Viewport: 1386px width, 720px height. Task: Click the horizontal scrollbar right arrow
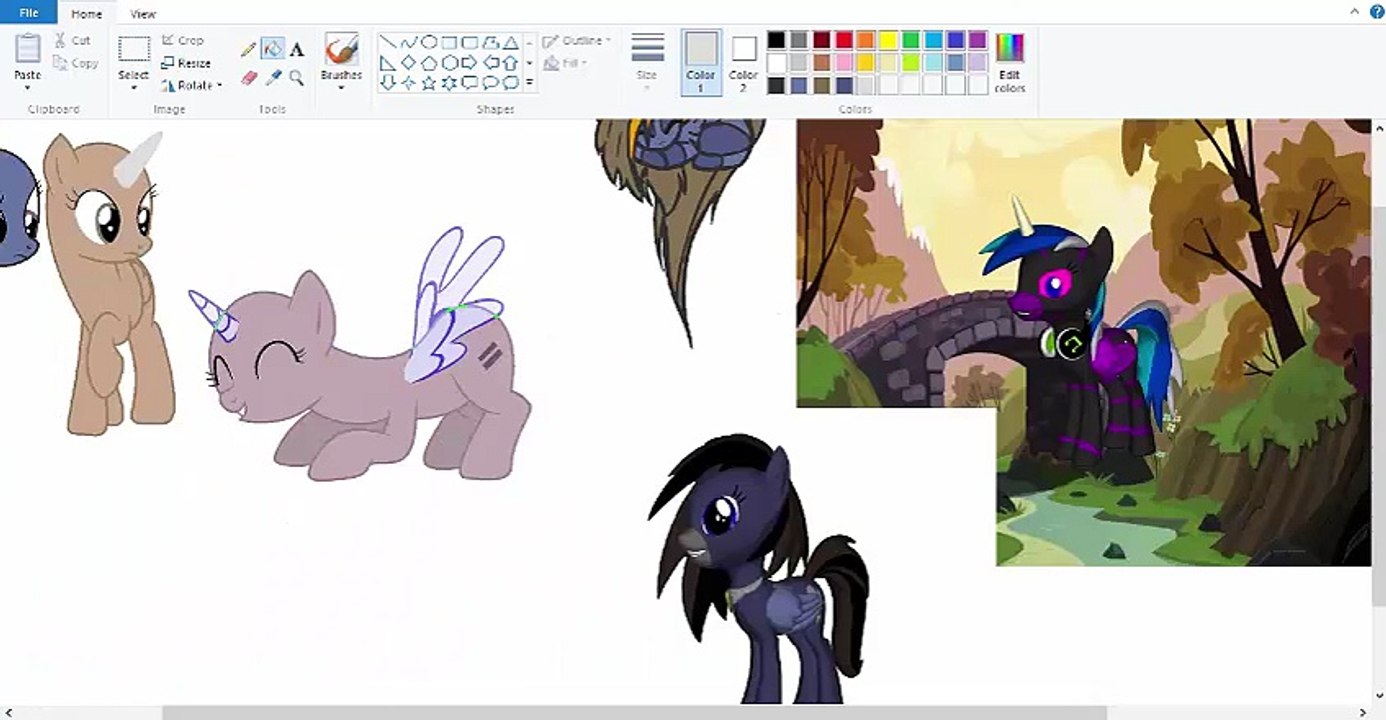pos(1364,712)
